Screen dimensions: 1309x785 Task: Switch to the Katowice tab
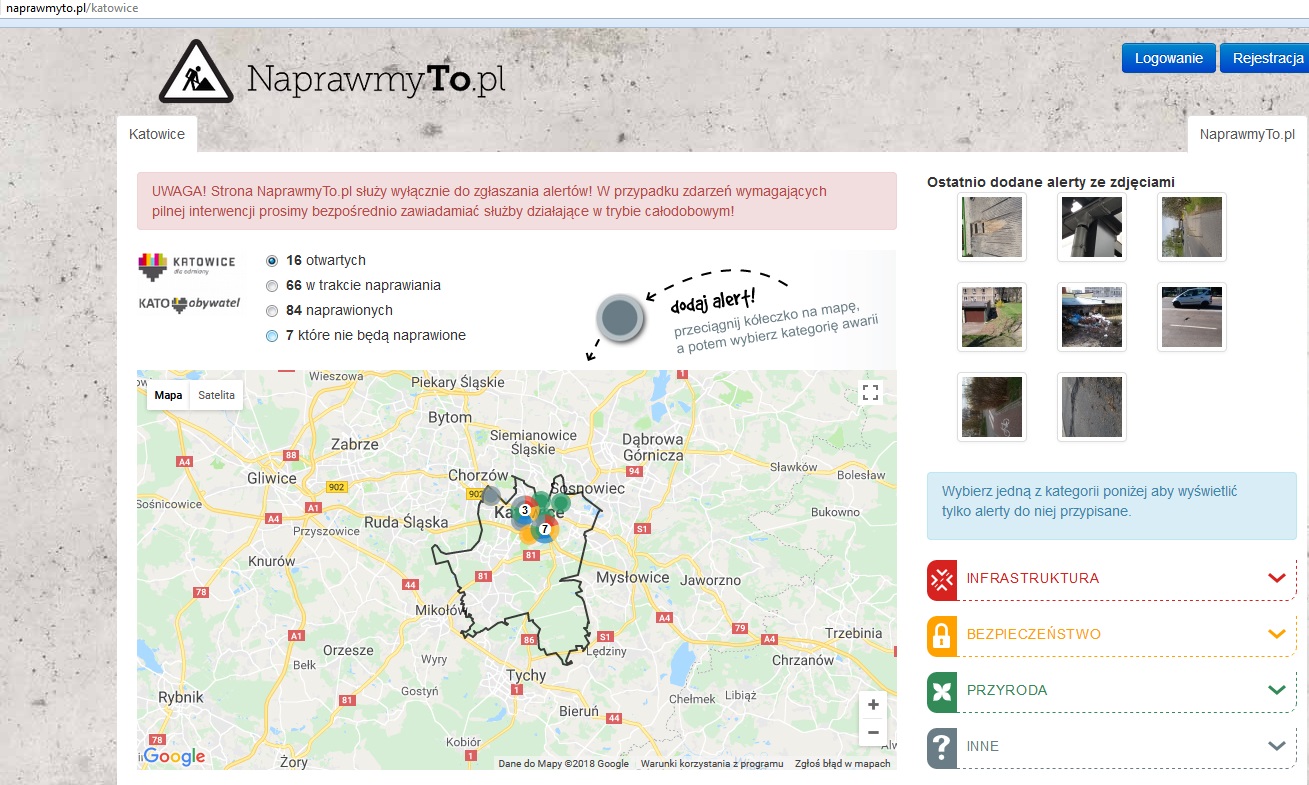coord(157,134)
